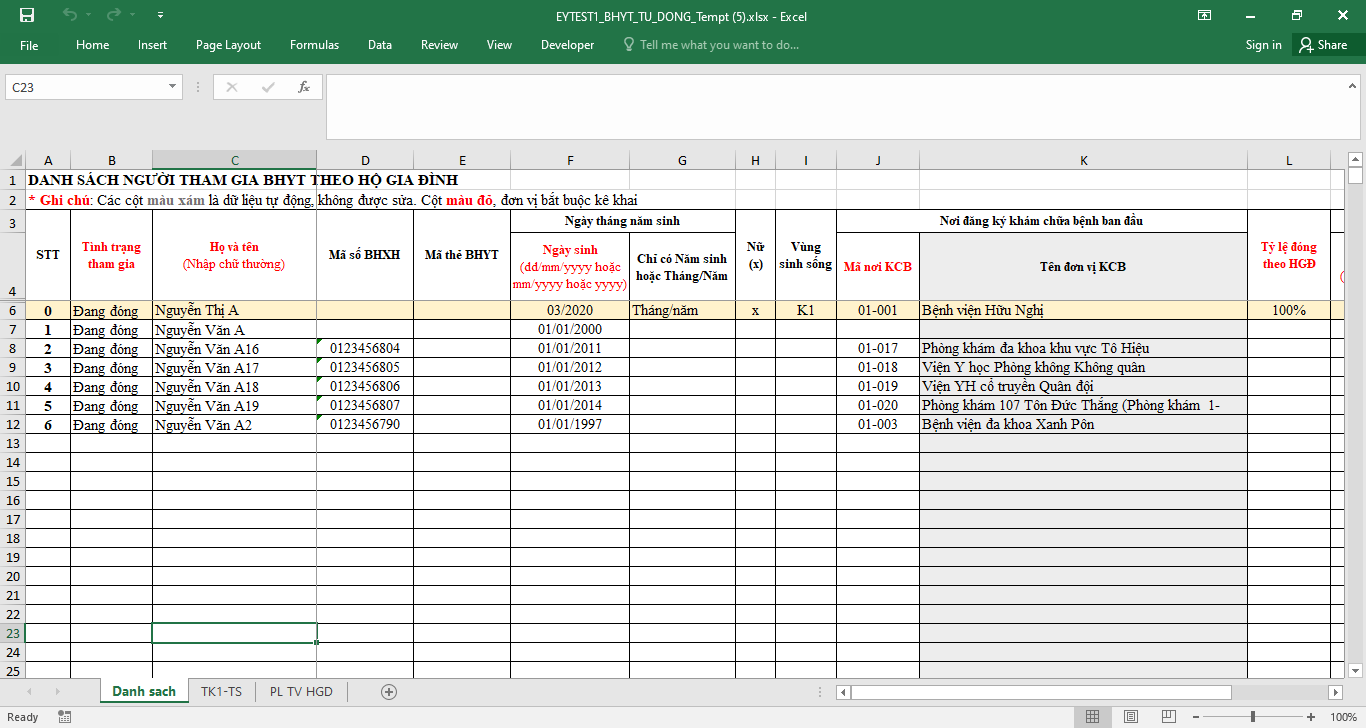
Task: Switch to Page Break Preview icon
Action: tap(1166, 717)
